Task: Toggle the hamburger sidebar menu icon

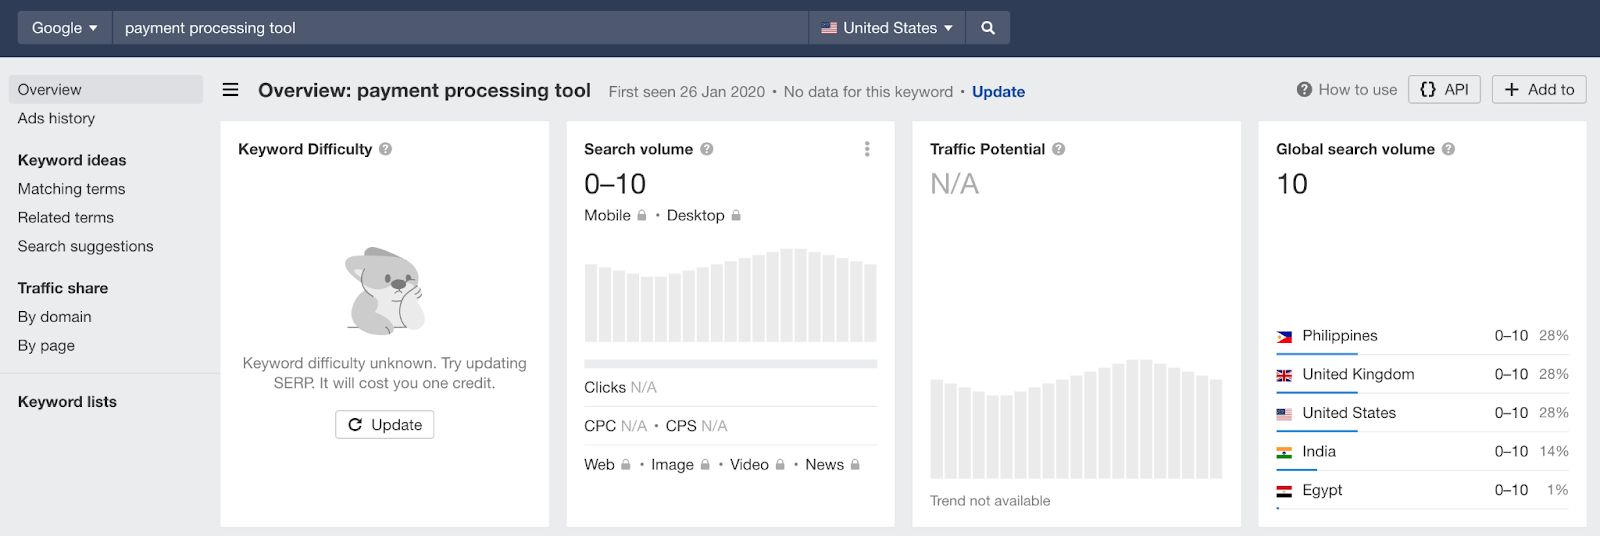Action: tap(230, 90)
